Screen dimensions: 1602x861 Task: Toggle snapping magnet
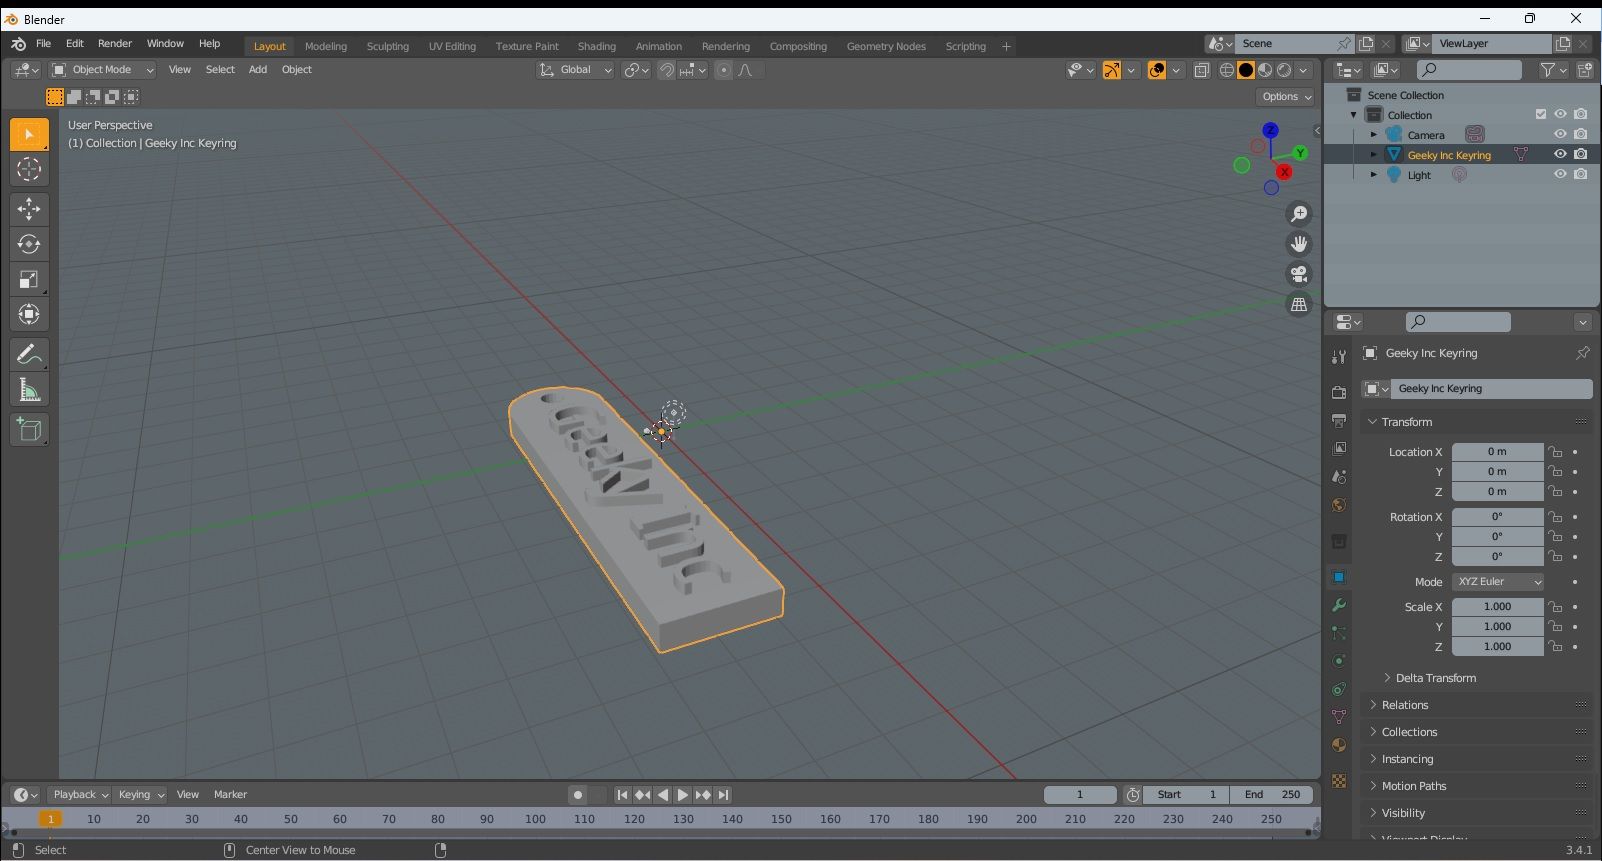pyautogui.click(x=666, y=70)
